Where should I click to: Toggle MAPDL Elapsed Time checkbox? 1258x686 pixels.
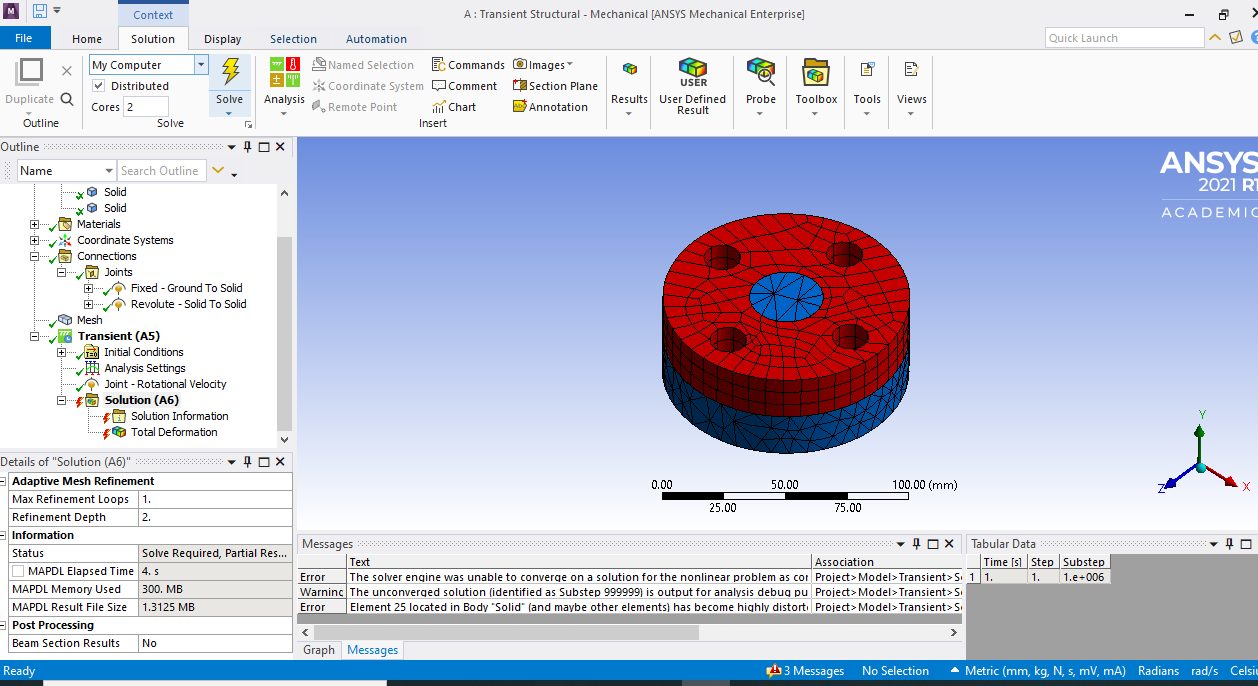pos(18,571)
